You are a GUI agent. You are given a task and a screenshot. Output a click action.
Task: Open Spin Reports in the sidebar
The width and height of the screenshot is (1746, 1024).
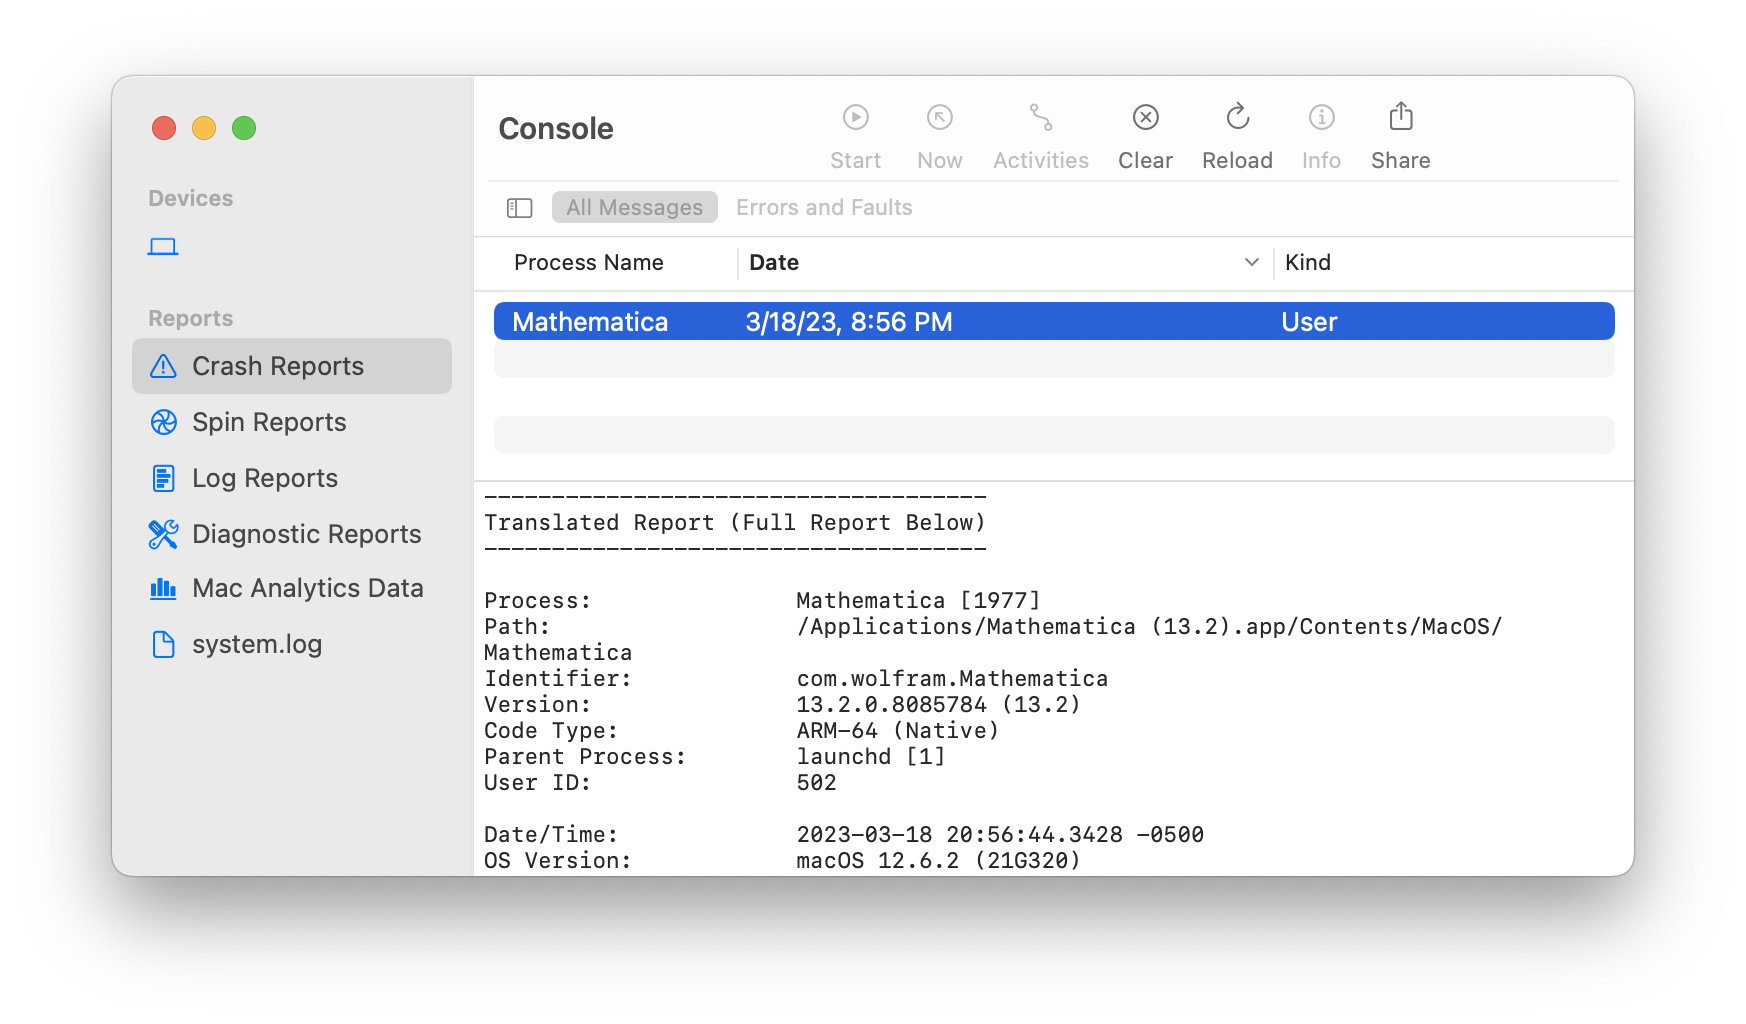tap(268, 422)
